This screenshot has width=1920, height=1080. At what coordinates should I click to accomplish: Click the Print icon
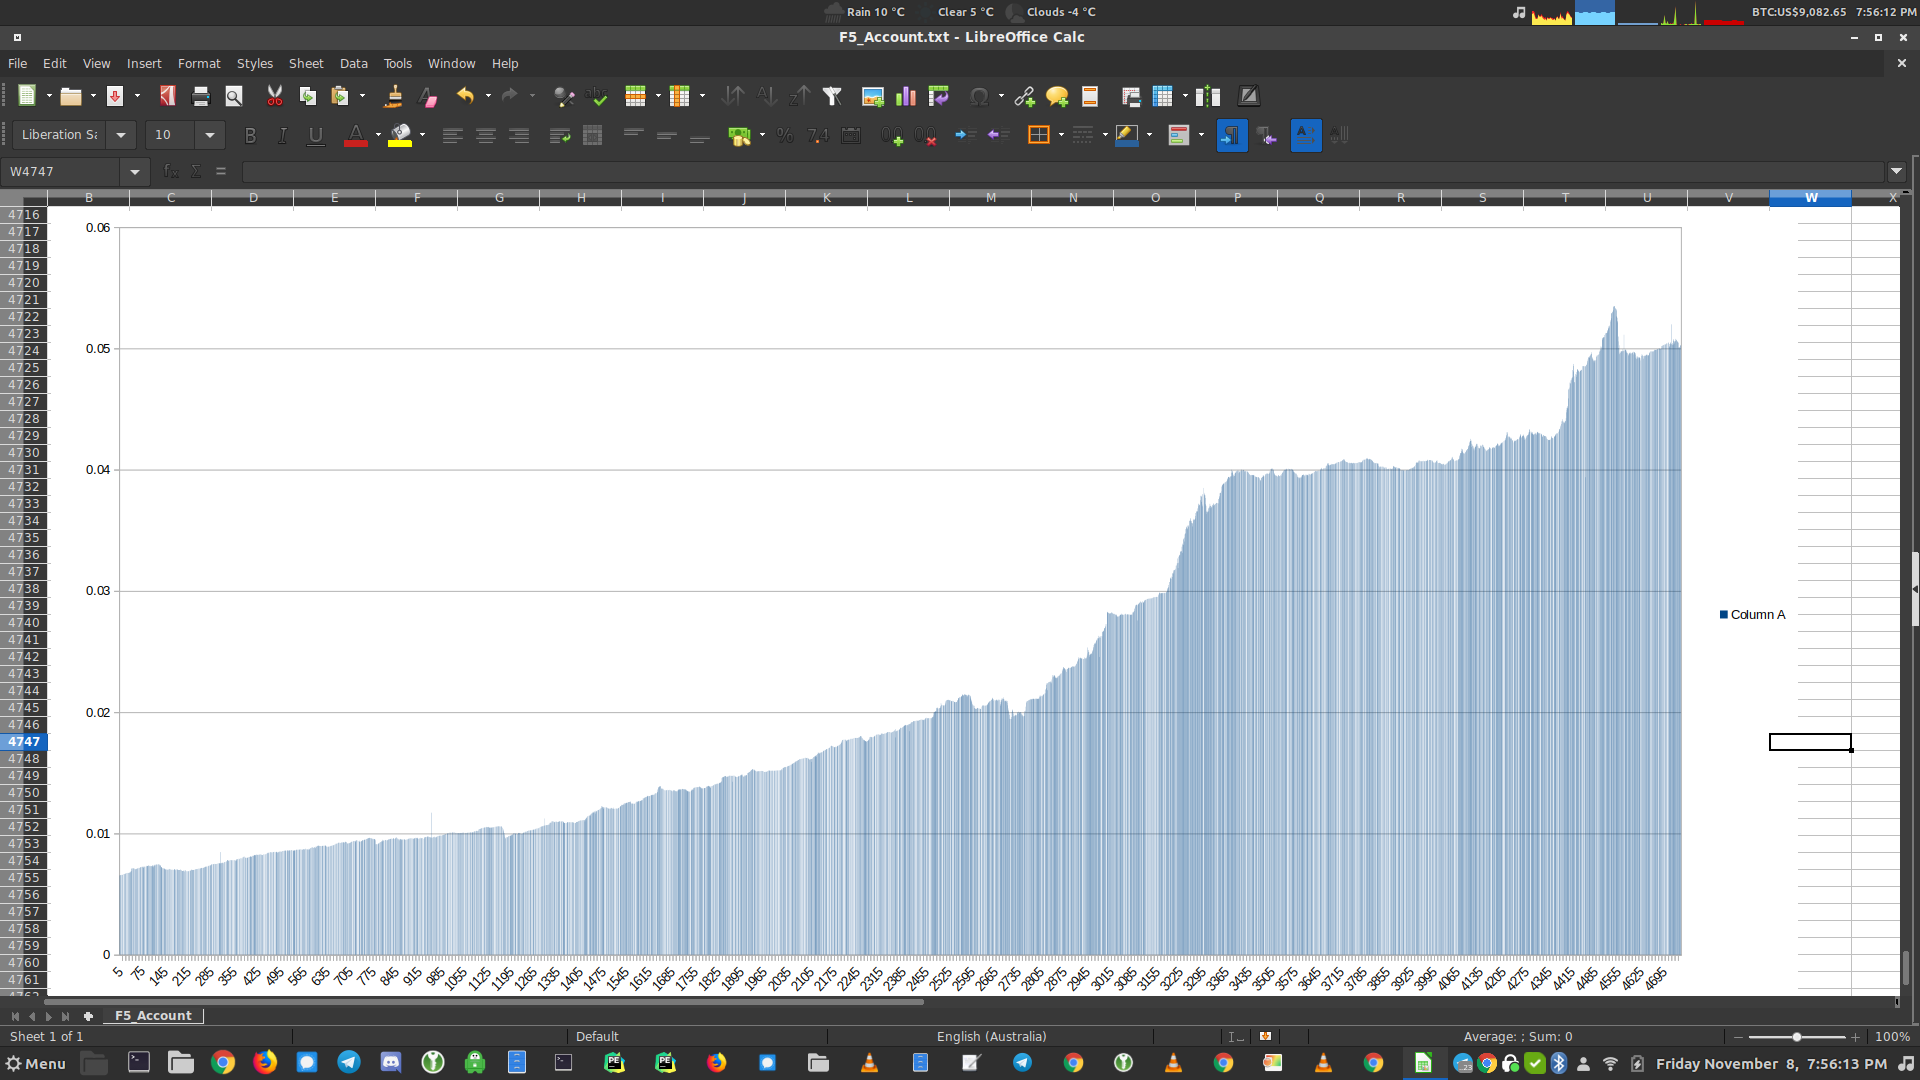pos(200,96)
